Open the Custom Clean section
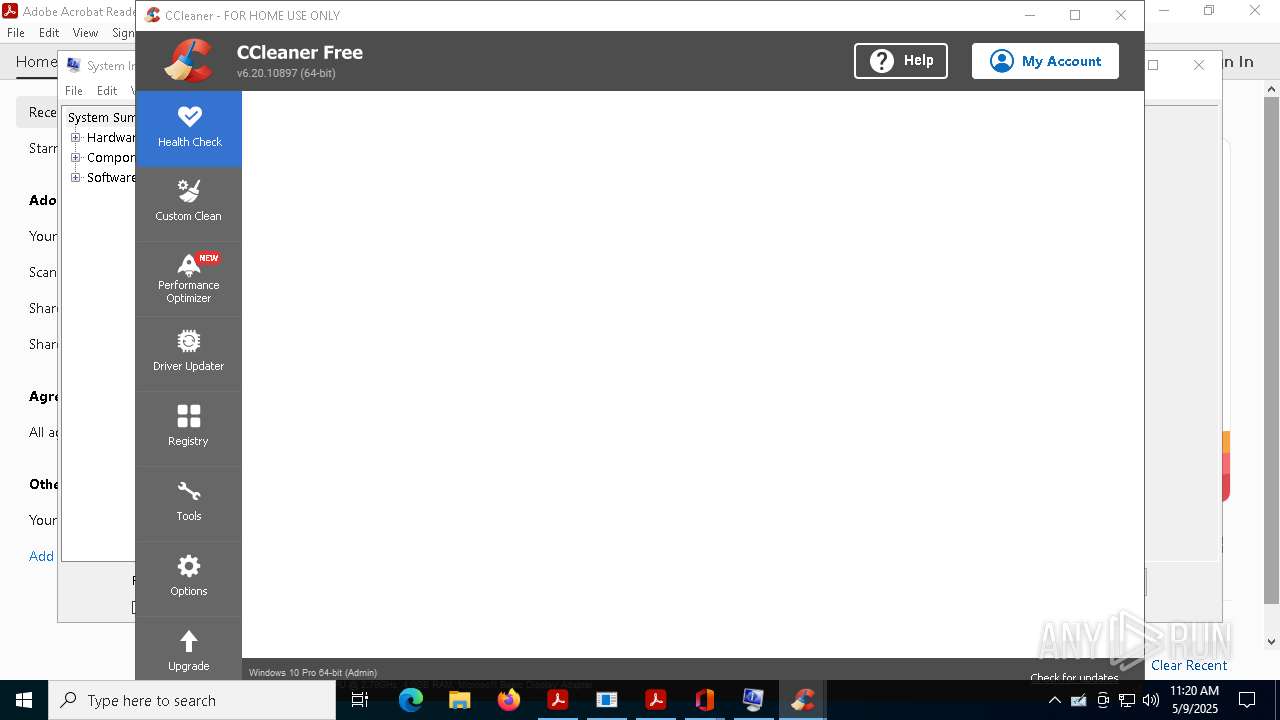The height and width of the screenshot is (720, 1280). [189, 203]
